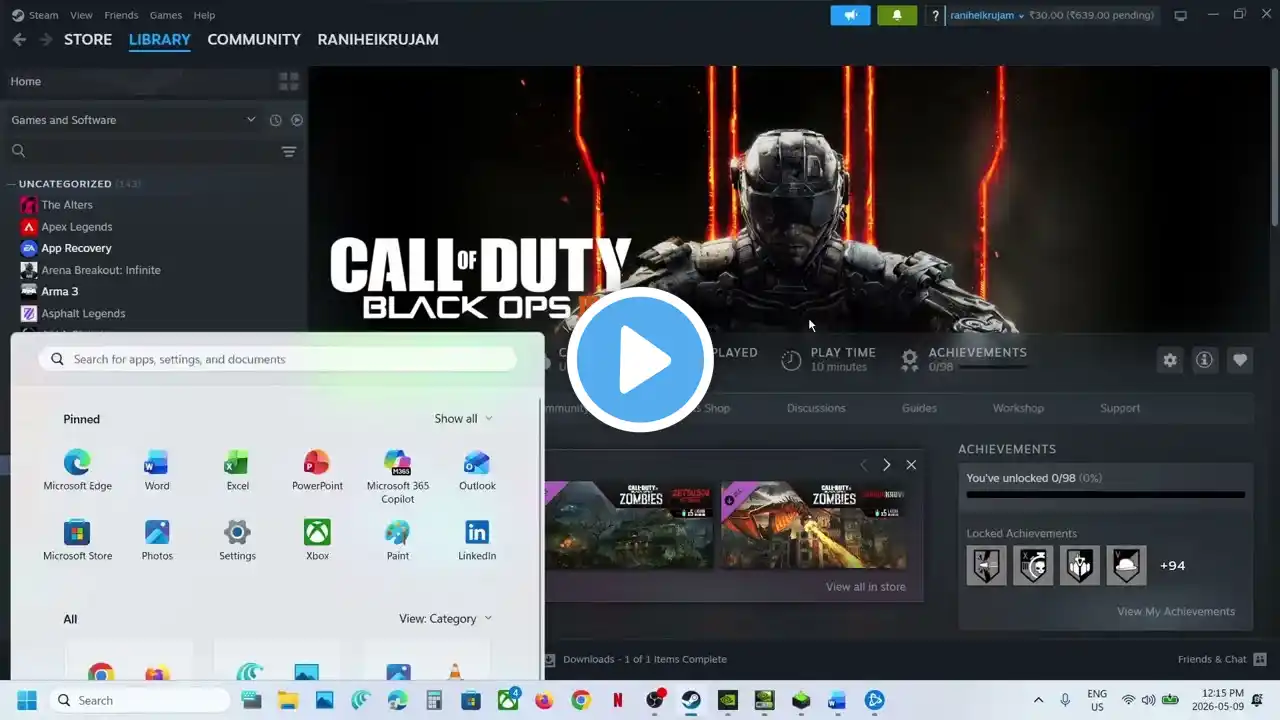
Task: Open Outlook from pinned apps
Action: 477,470
